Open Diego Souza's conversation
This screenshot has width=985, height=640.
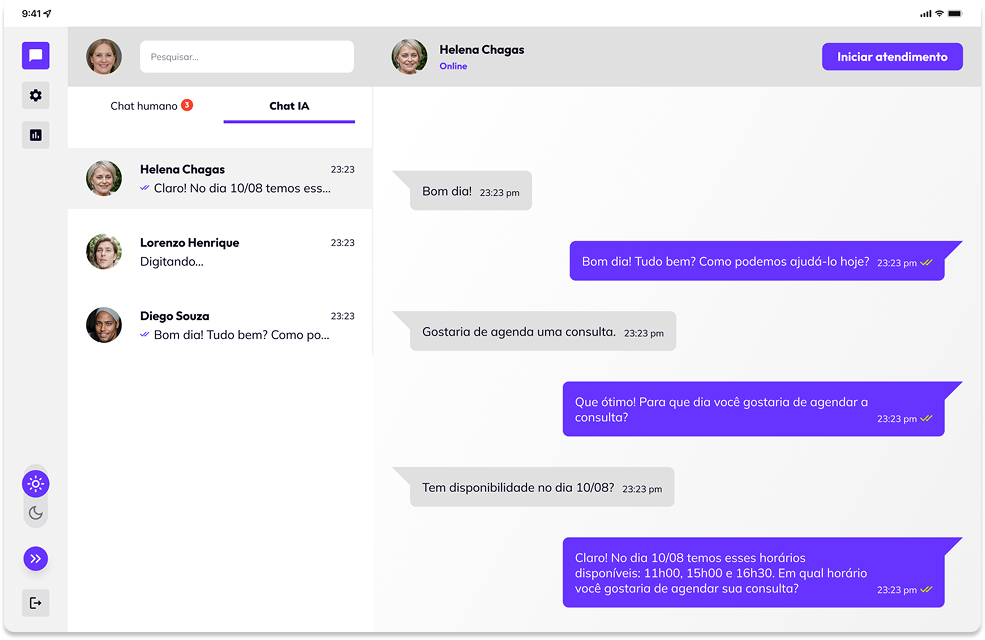click(x=220, y=325)
